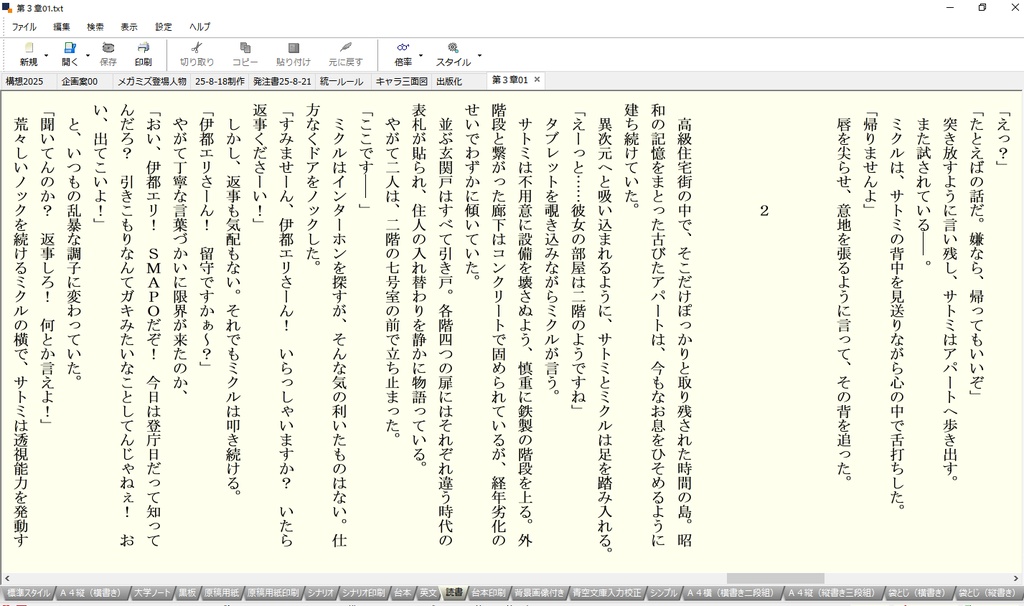Create a new document with 新規 icon
The height and width of the screenshot is (606, 1024).
28,48
